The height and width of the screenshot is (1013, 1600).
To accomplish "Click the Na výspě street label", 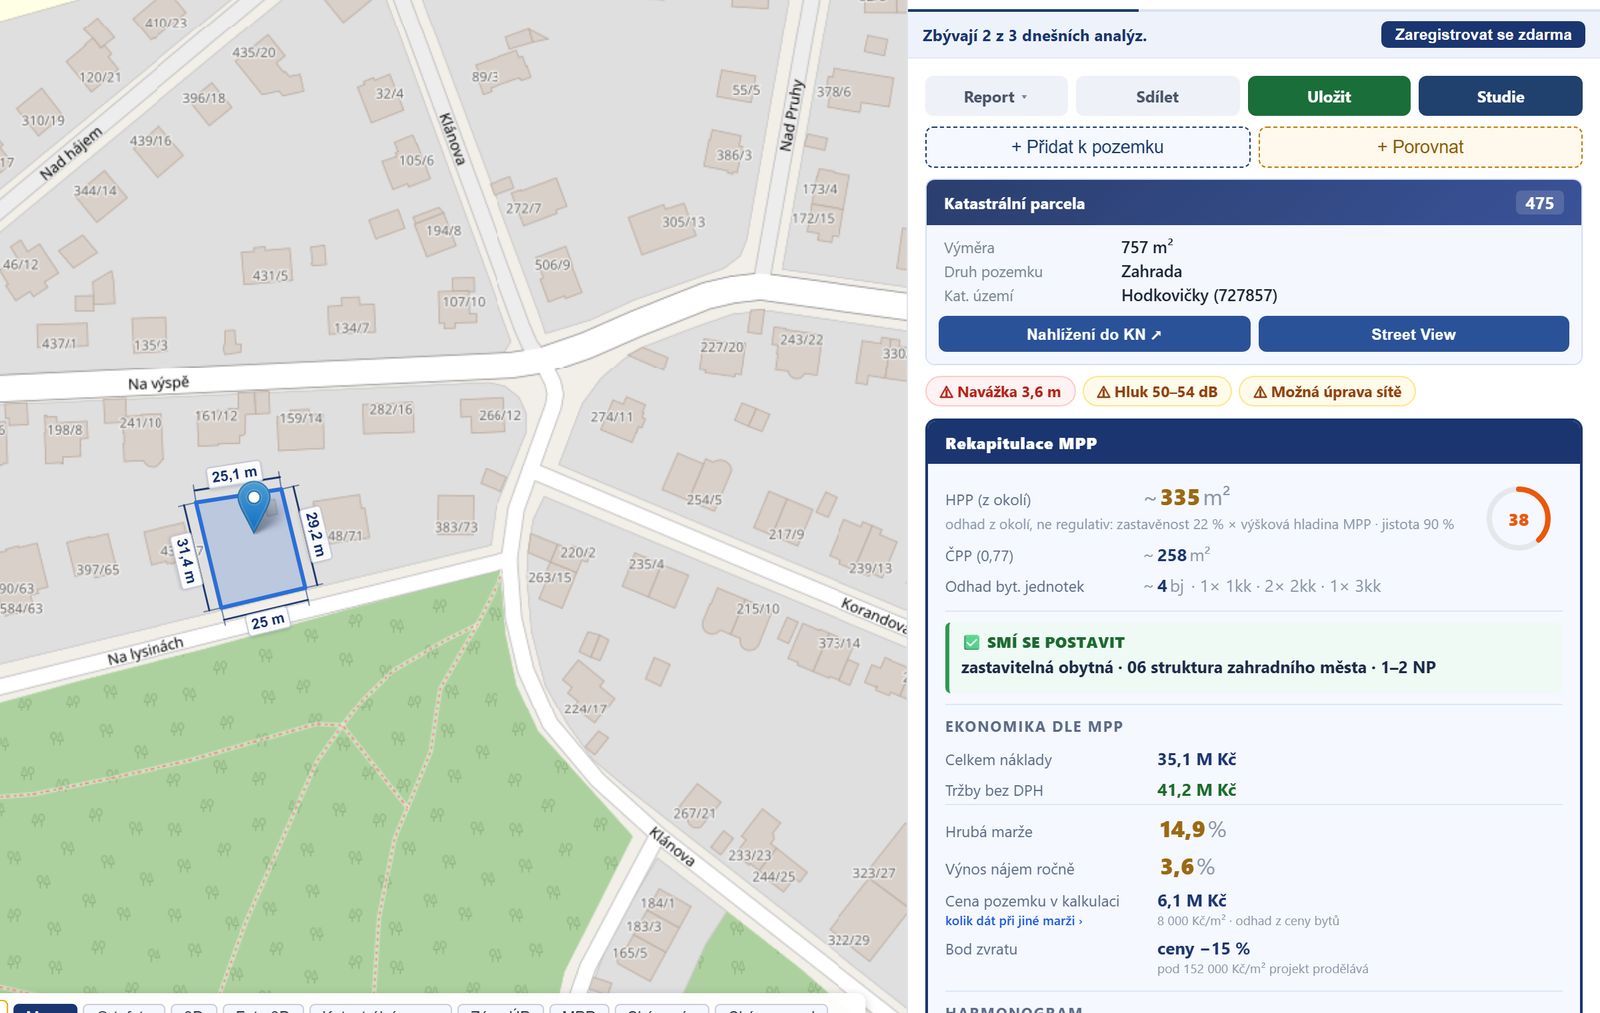I will (158, 382).
